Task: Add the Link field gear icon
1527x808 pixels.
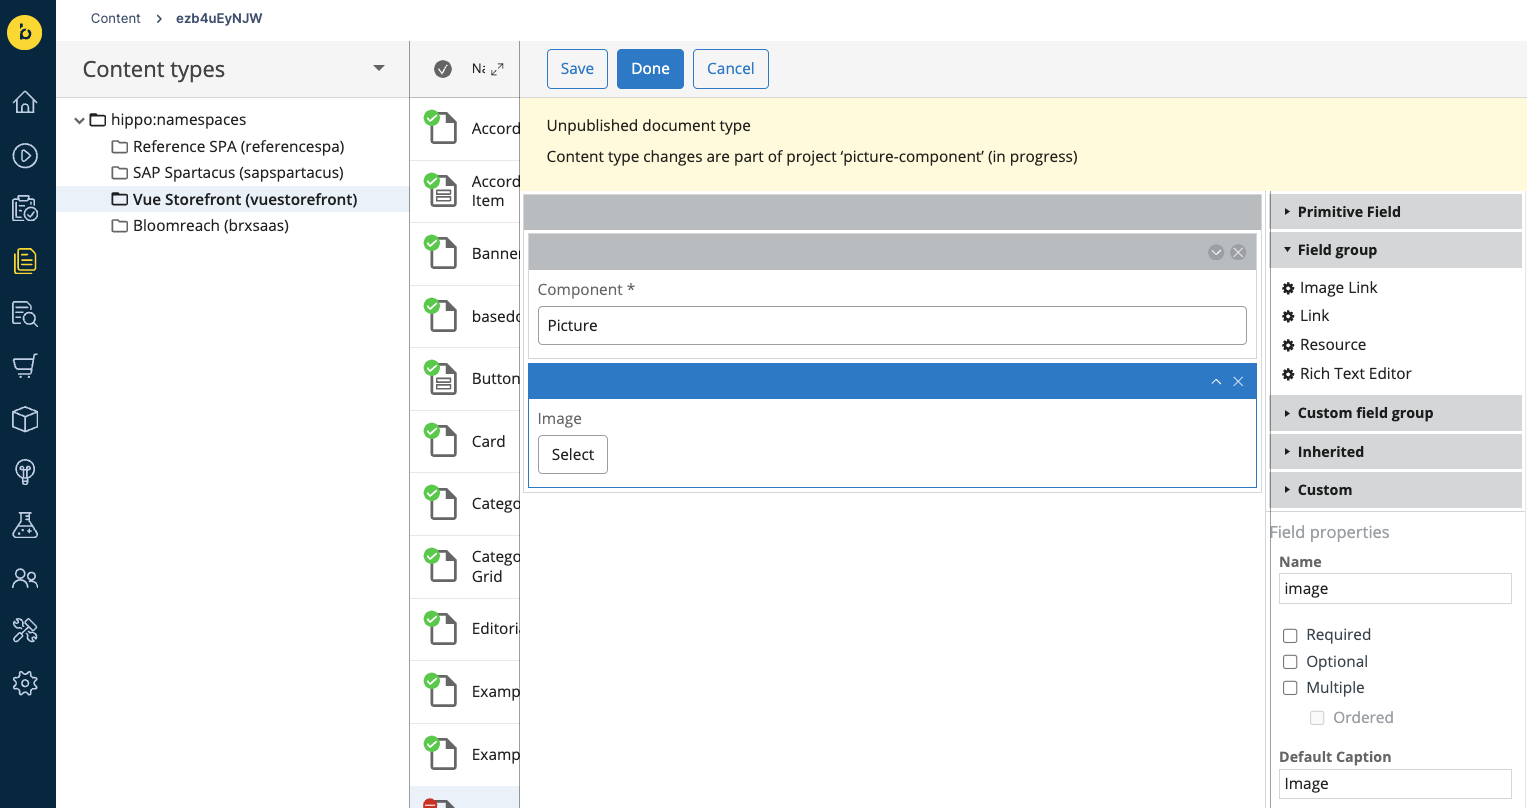Action: coord(1288,316)
